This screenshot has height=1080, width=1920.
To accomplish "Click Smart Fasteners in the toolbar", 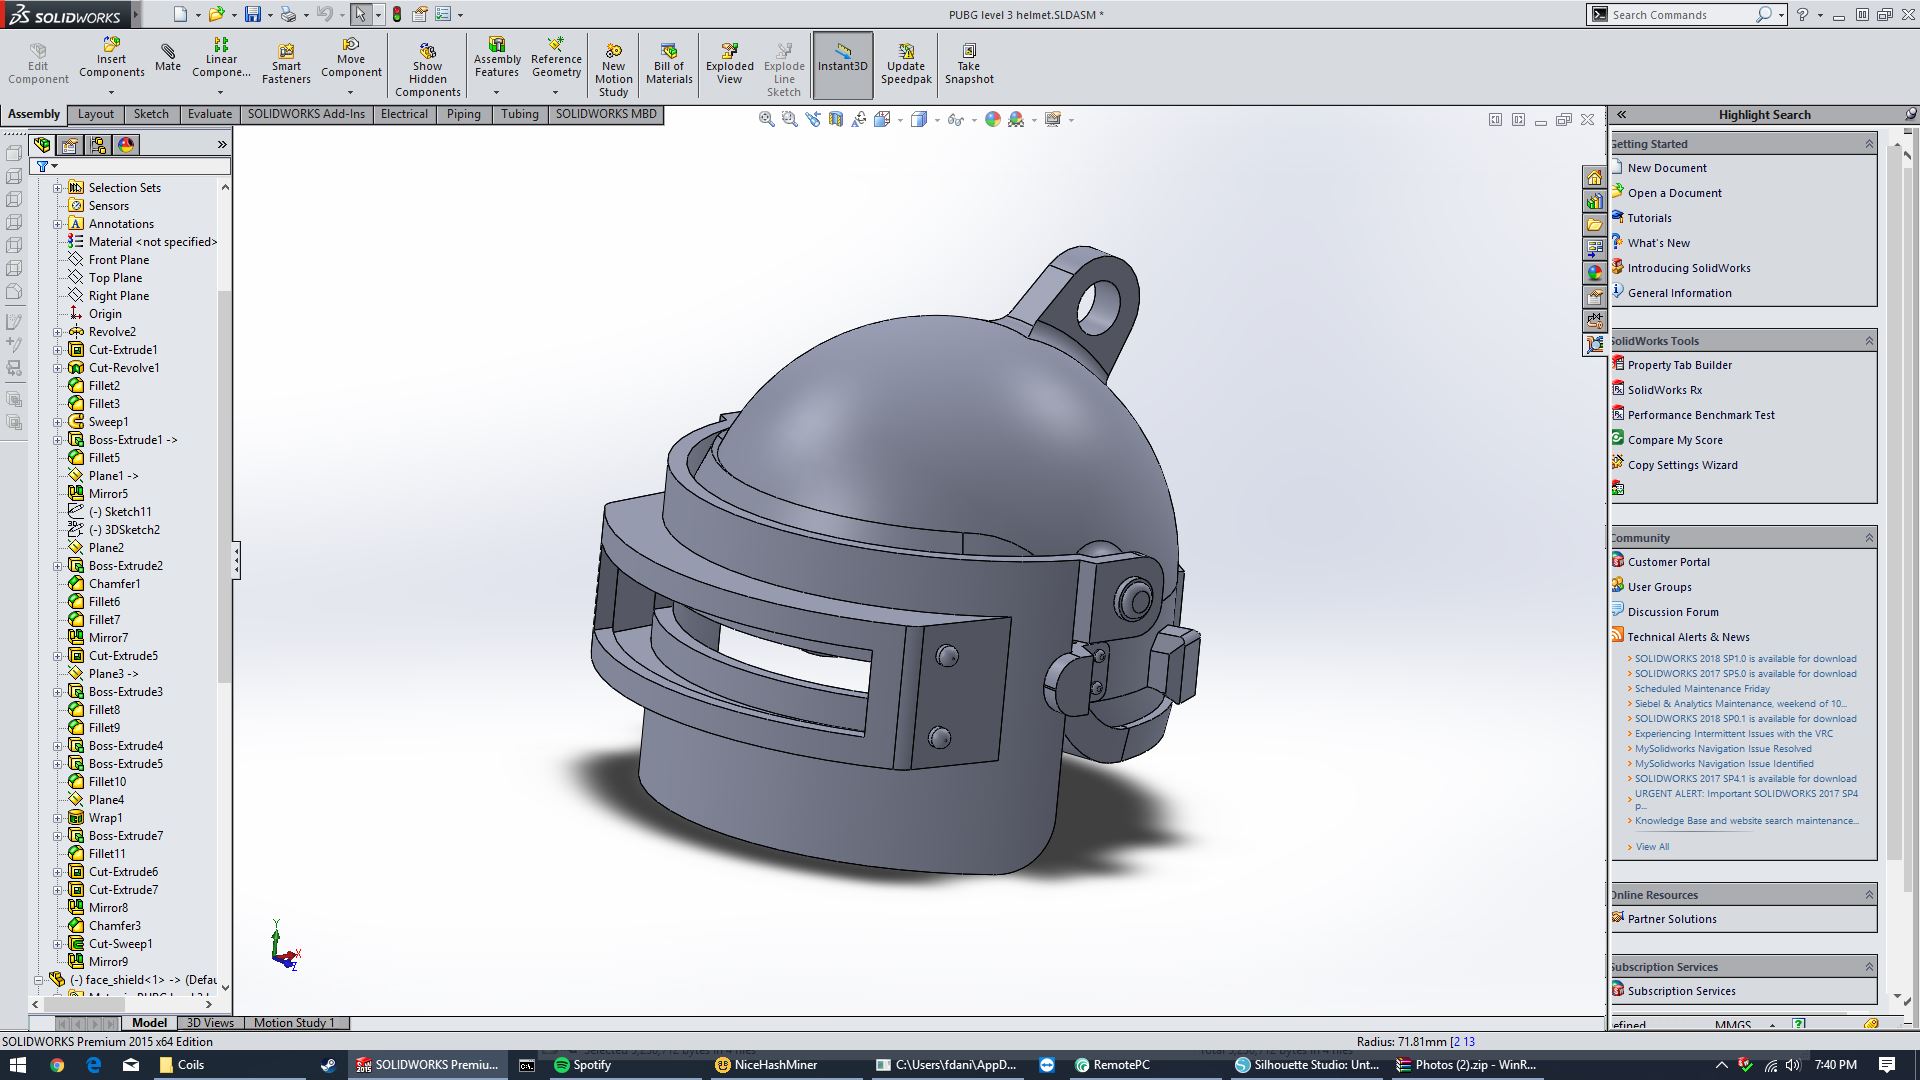I will point(286,64).
